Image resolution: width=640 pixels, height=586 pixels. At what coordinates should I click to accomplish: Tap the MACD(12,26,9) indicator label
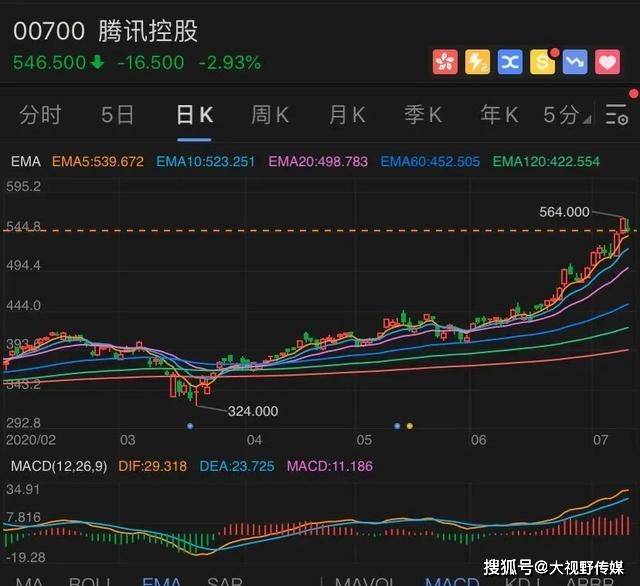tap(59, 466)
